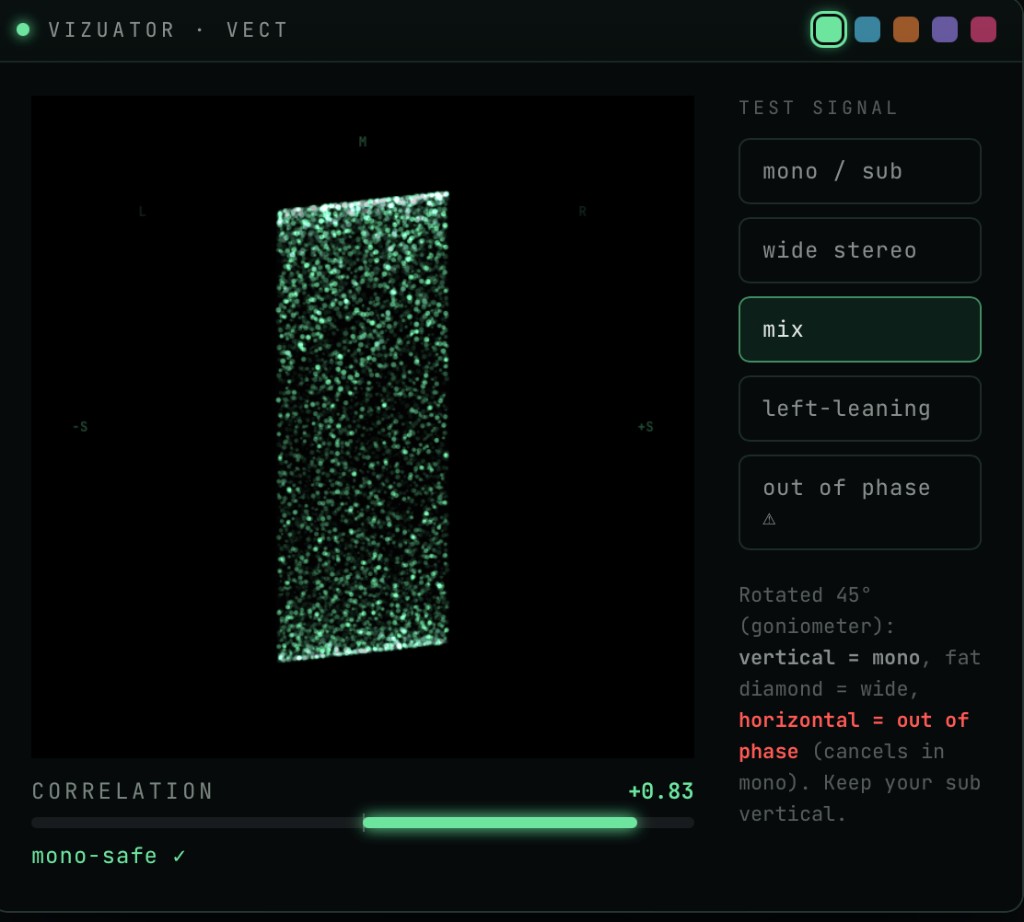Image resolution: width=1024 pixels, height=922 pixels.
Task: Click the M axis label in the scope
Action: (362, 142)
